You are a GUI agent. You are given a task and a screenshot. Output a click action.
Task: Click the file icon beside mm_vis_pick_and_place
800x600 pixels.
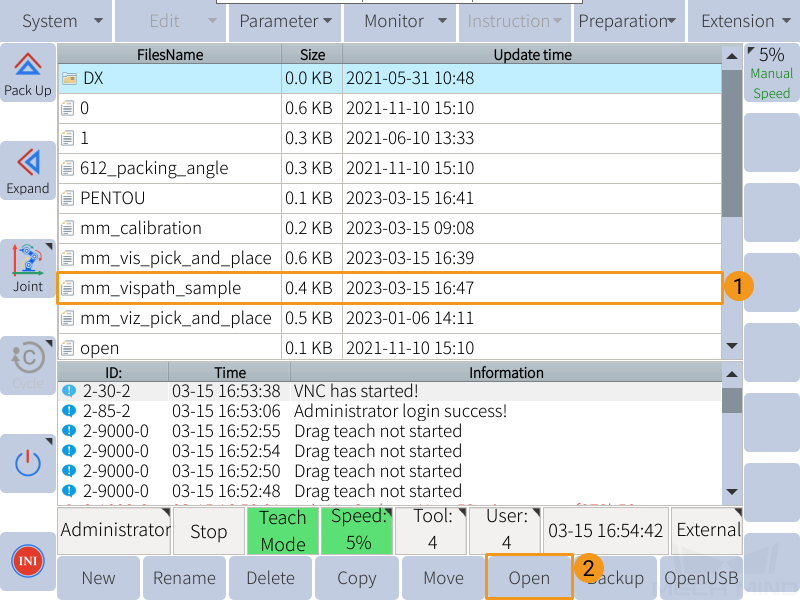point(67,258)
